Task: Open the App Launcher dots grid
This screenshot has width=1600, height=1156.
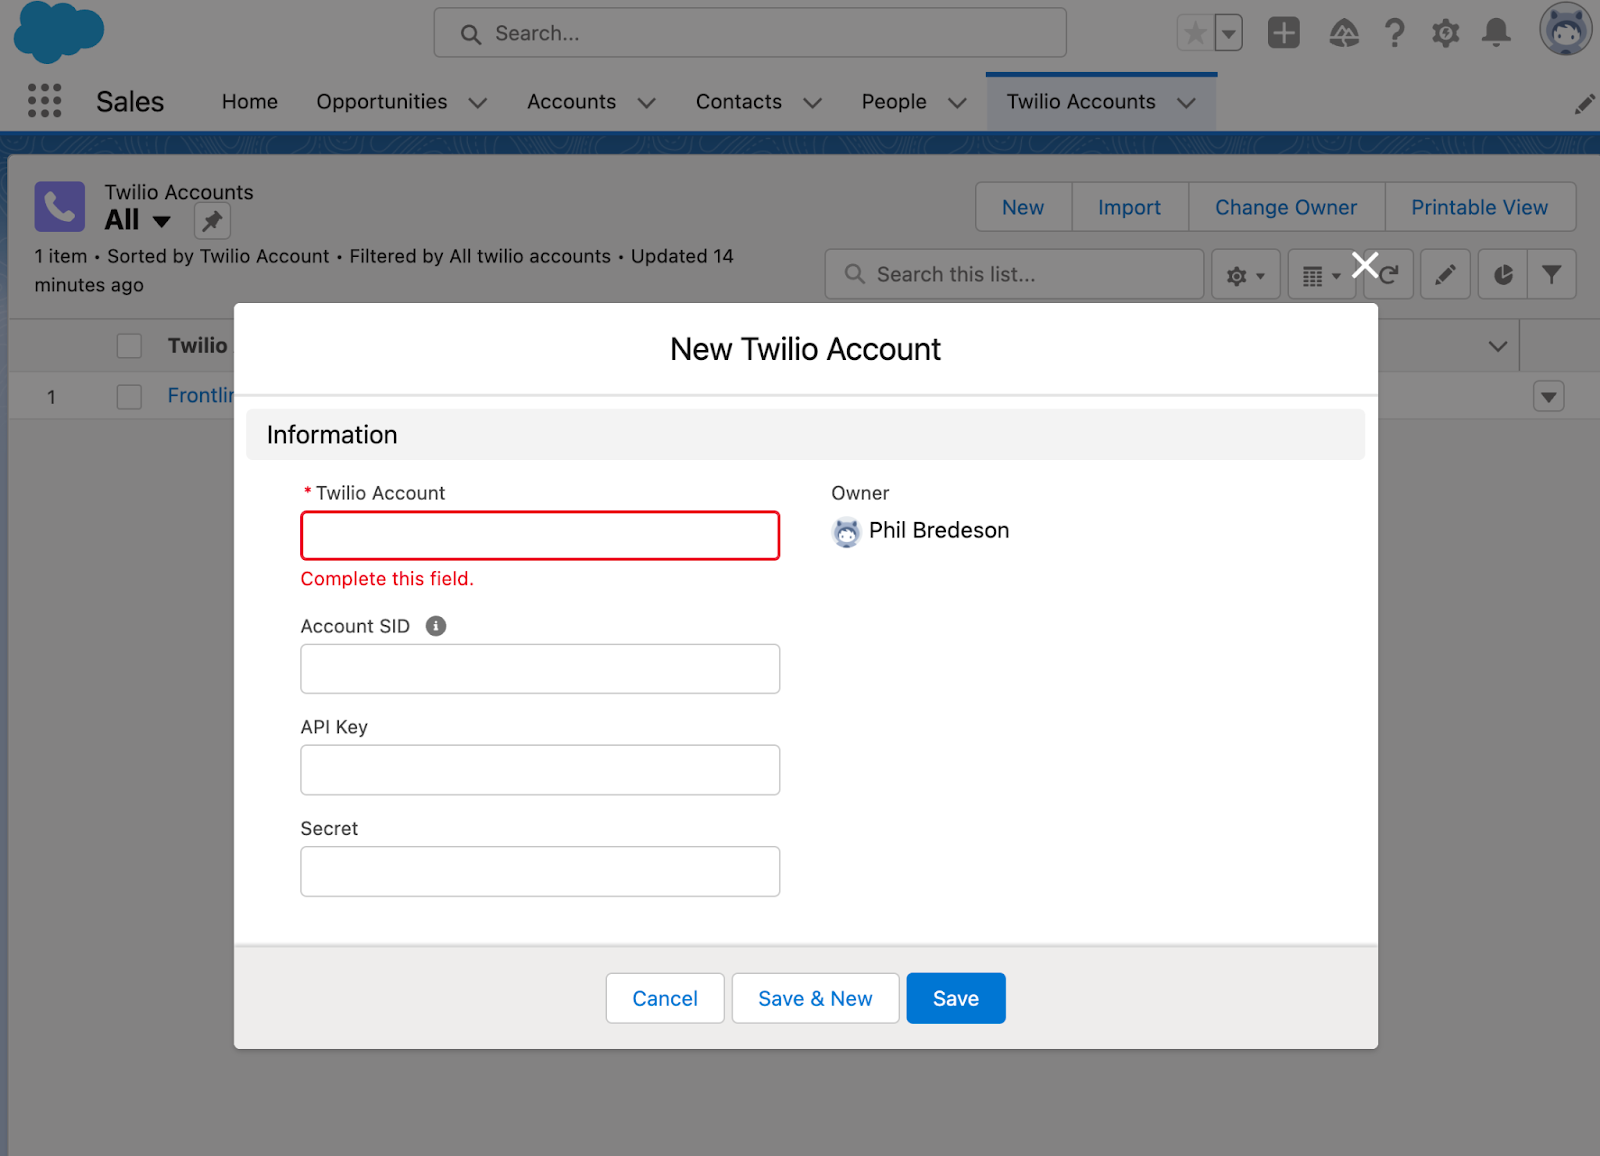Action: [x=44, y=101]
